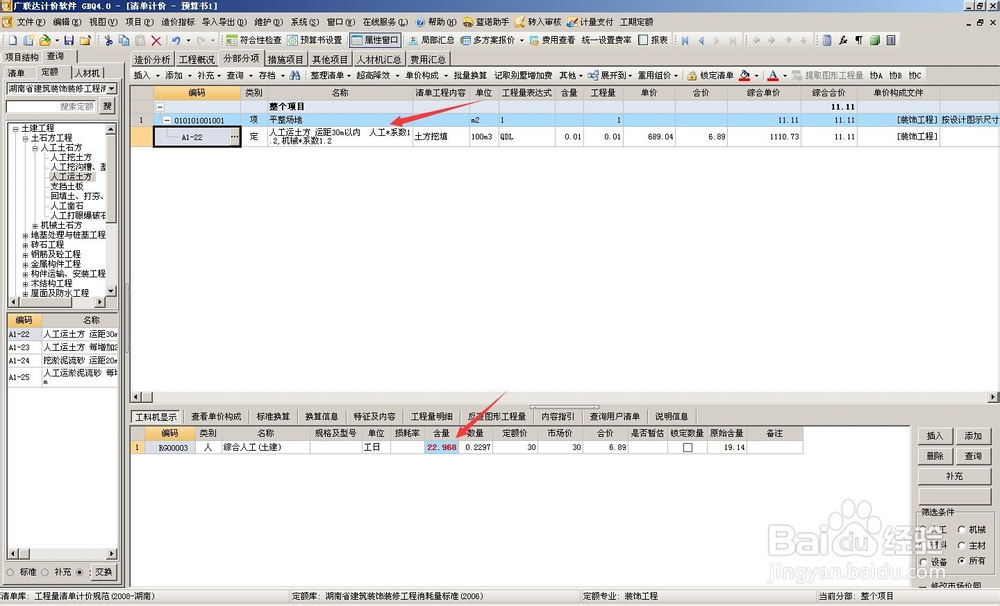Click the New file icon

[x=13, y=40]
